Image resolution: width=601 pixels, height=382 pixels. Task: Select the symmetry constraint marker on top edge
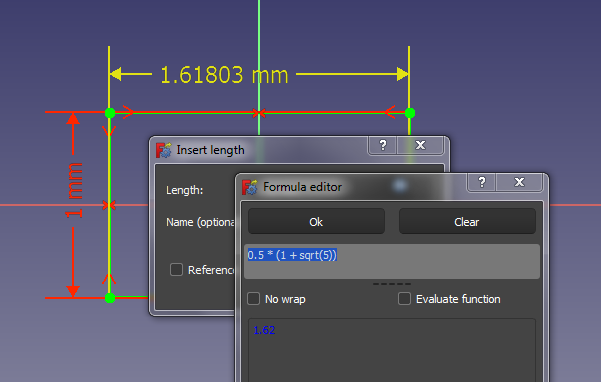pos(259,113)
